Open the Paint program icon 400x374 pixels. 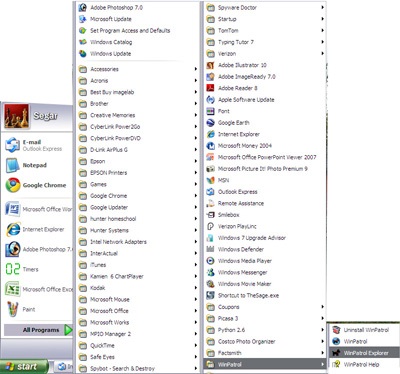pos(13,309)
